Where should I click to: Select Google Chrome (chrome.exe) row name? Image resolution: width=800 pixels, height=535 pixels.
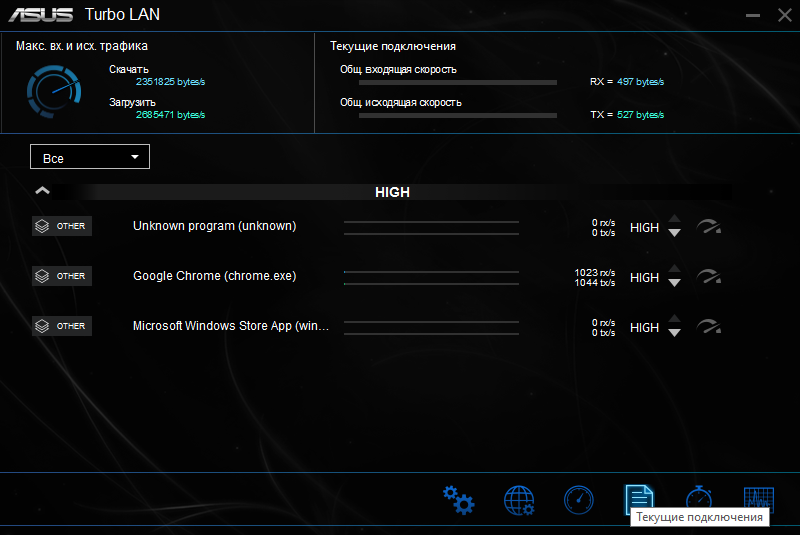click(214, 276)
